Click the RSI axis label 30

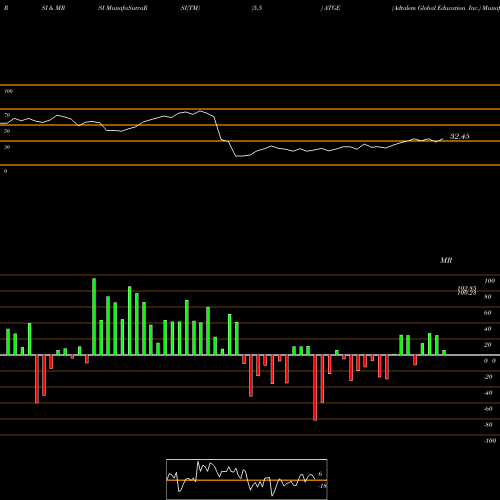coord(7,147)
